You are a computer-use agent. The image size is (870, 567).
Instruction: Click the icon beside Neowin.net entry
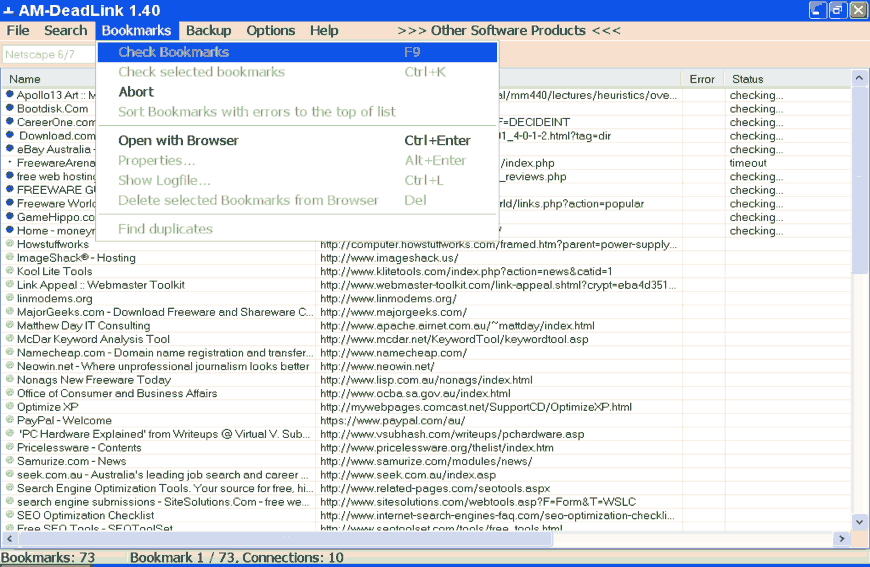[9, 366]
